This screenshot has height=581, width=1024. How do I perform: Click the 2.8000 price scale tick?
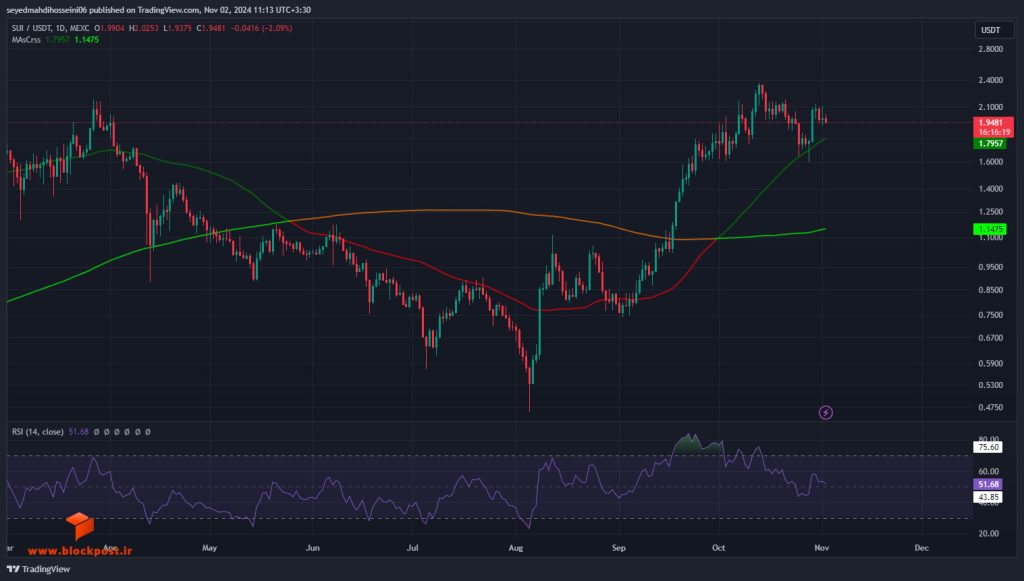pos(990,49)
